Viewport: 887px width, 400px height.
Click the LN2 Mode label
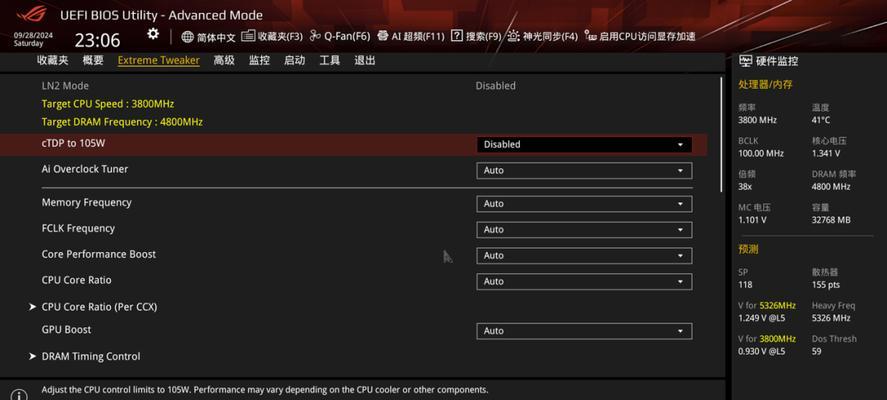point(65,85)
